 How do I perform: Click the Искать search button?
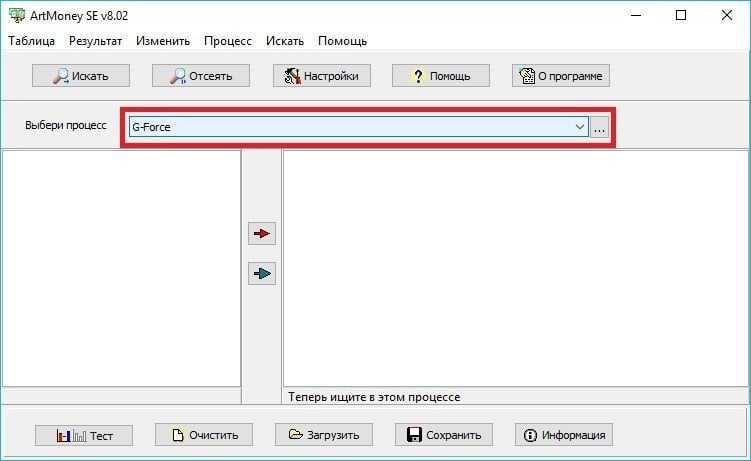pos(81,76)
